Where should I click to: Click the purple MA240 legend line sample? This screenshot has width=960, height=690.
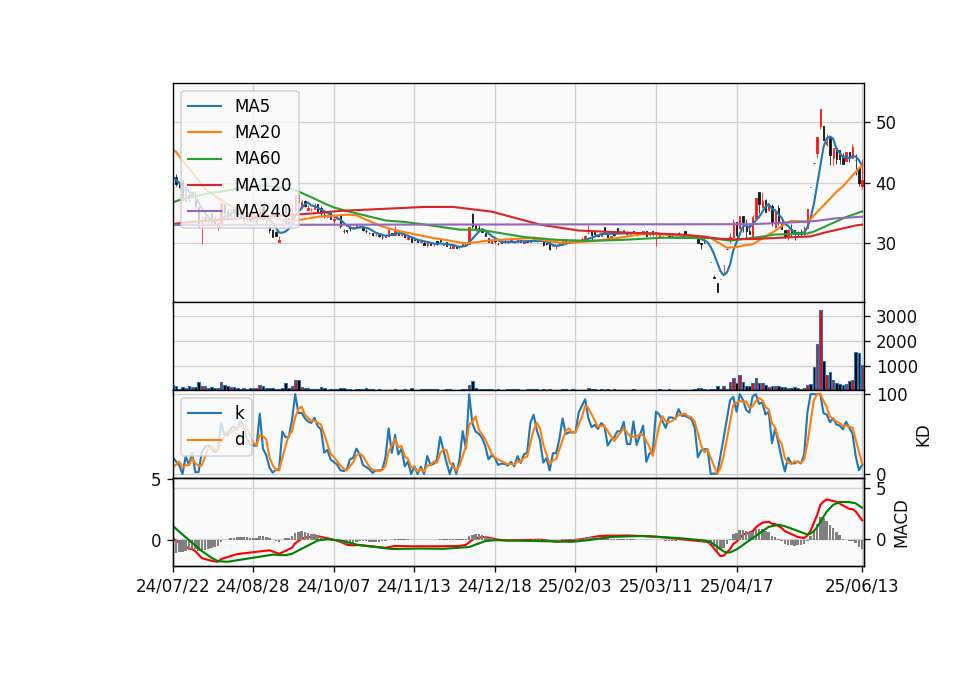pyautogui.click(x=205, y=212)
